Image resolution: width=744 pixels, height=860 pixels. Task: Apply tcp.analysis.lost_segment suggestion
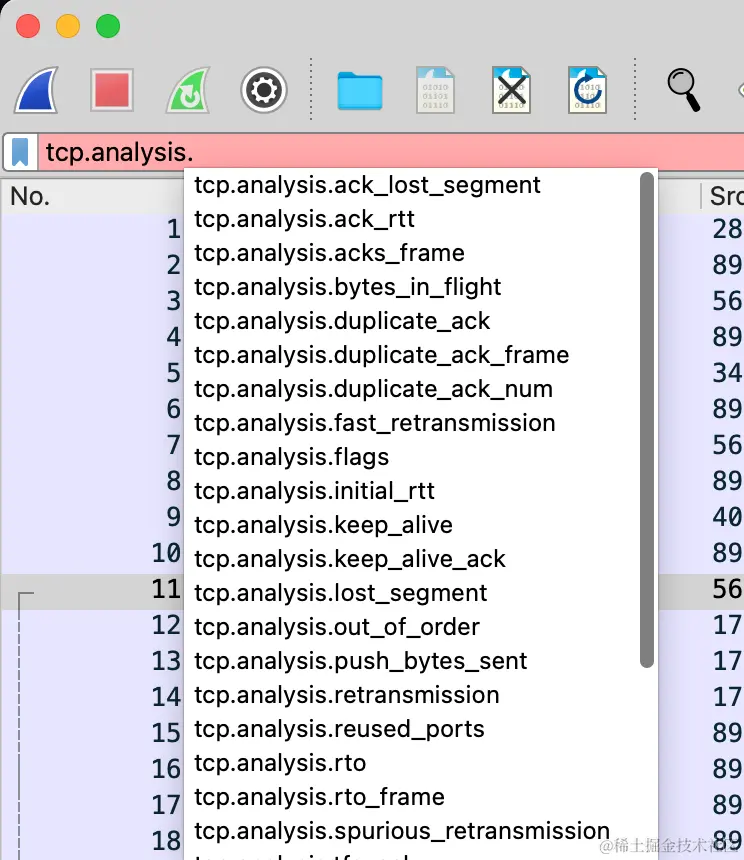(340, 593)
